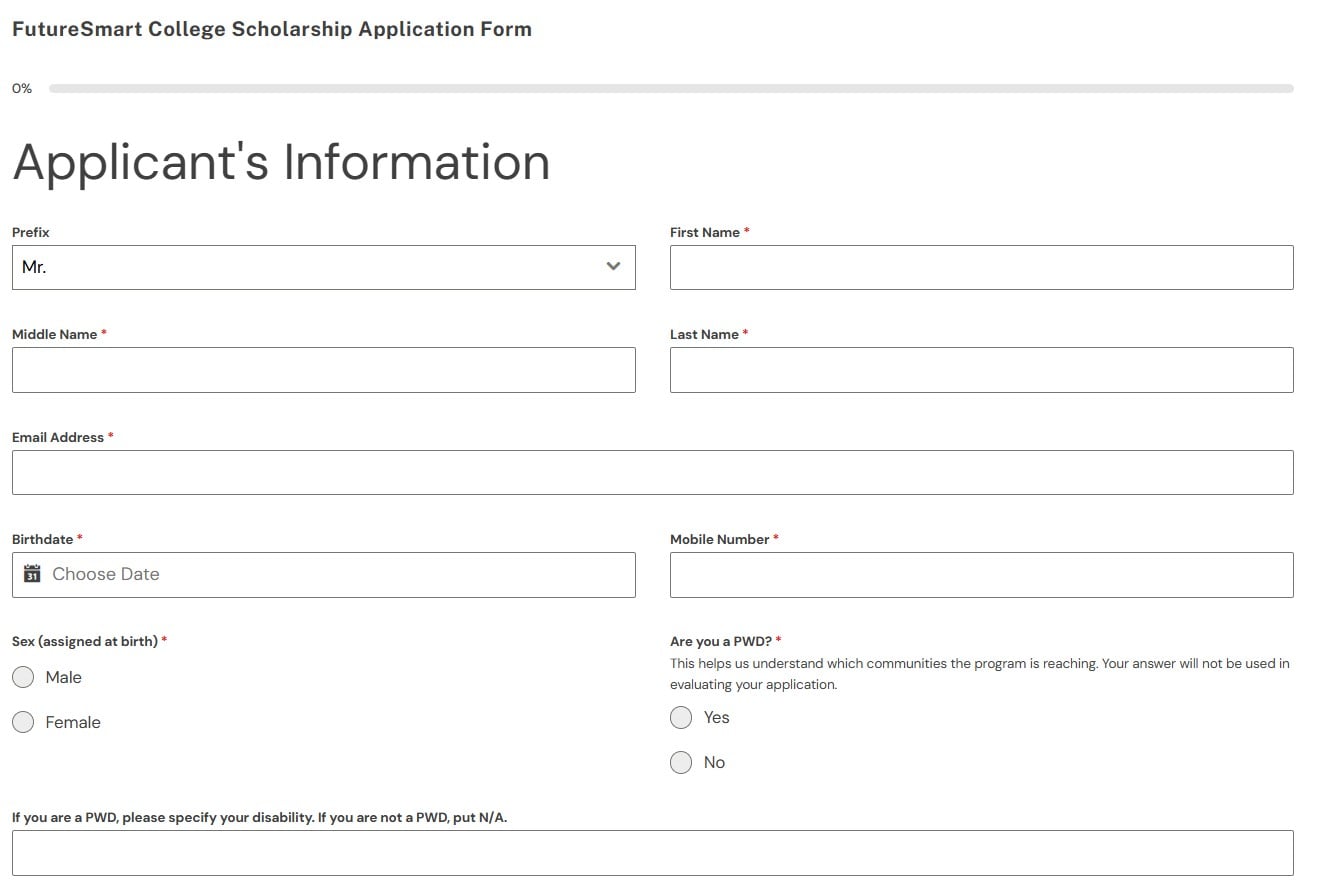Click the form progress bar
The width and height of the screenshot is (1335, 887).
click(671, 88)
